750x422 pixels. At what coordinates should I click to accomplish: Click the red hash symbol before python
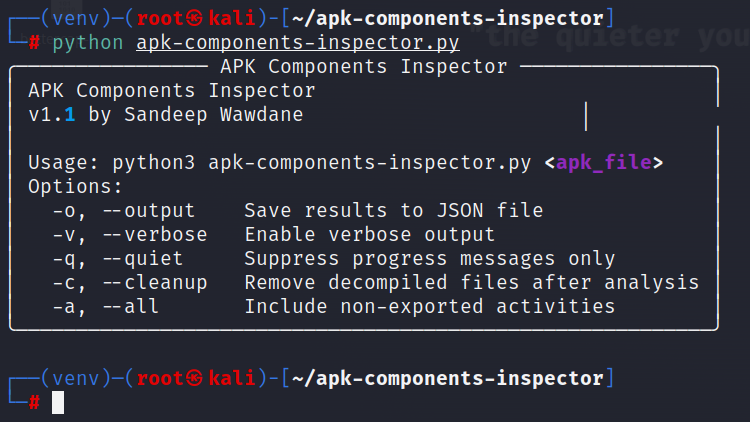click(34, 43)
